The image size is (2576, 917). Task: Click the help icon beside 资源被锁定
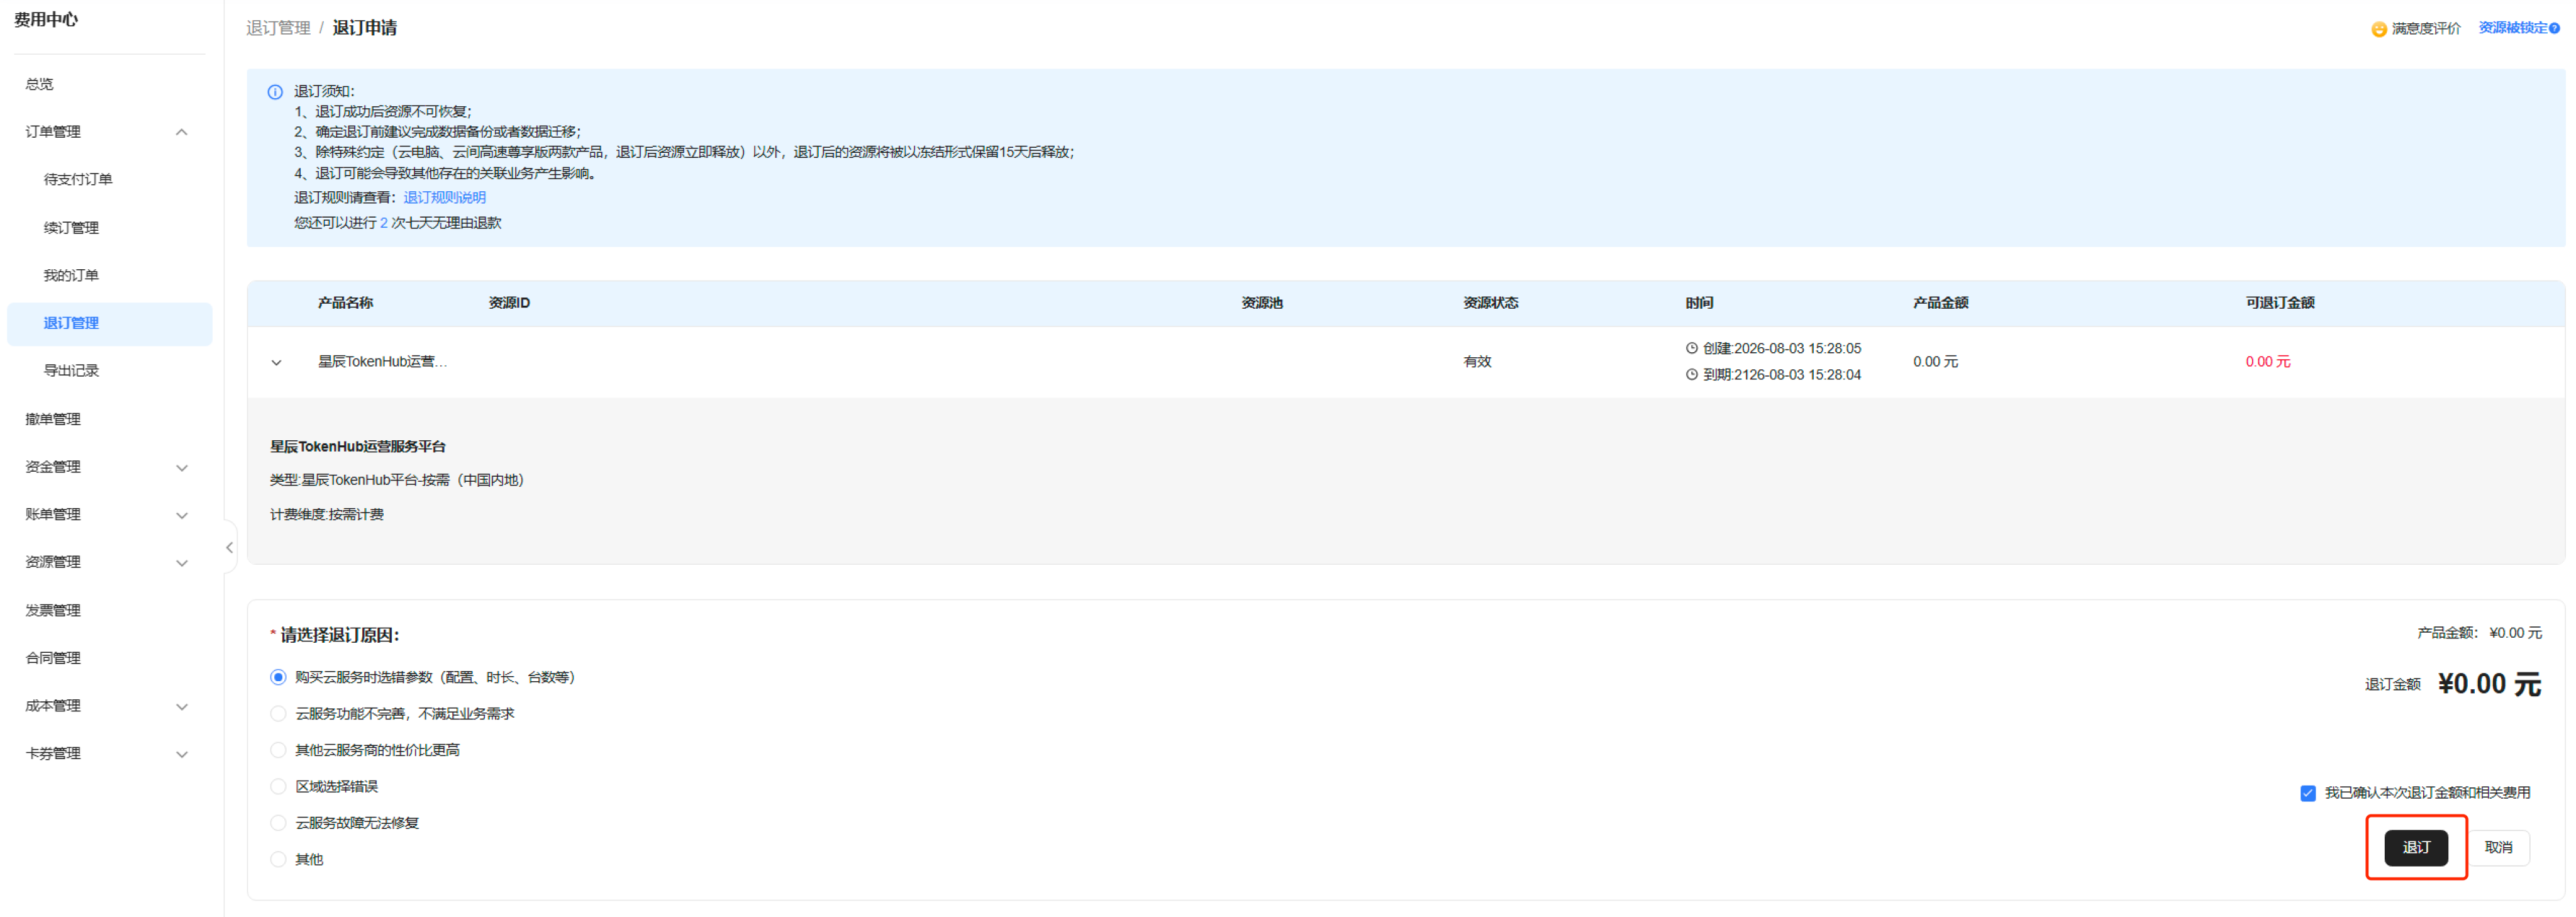coord(2554,28)
